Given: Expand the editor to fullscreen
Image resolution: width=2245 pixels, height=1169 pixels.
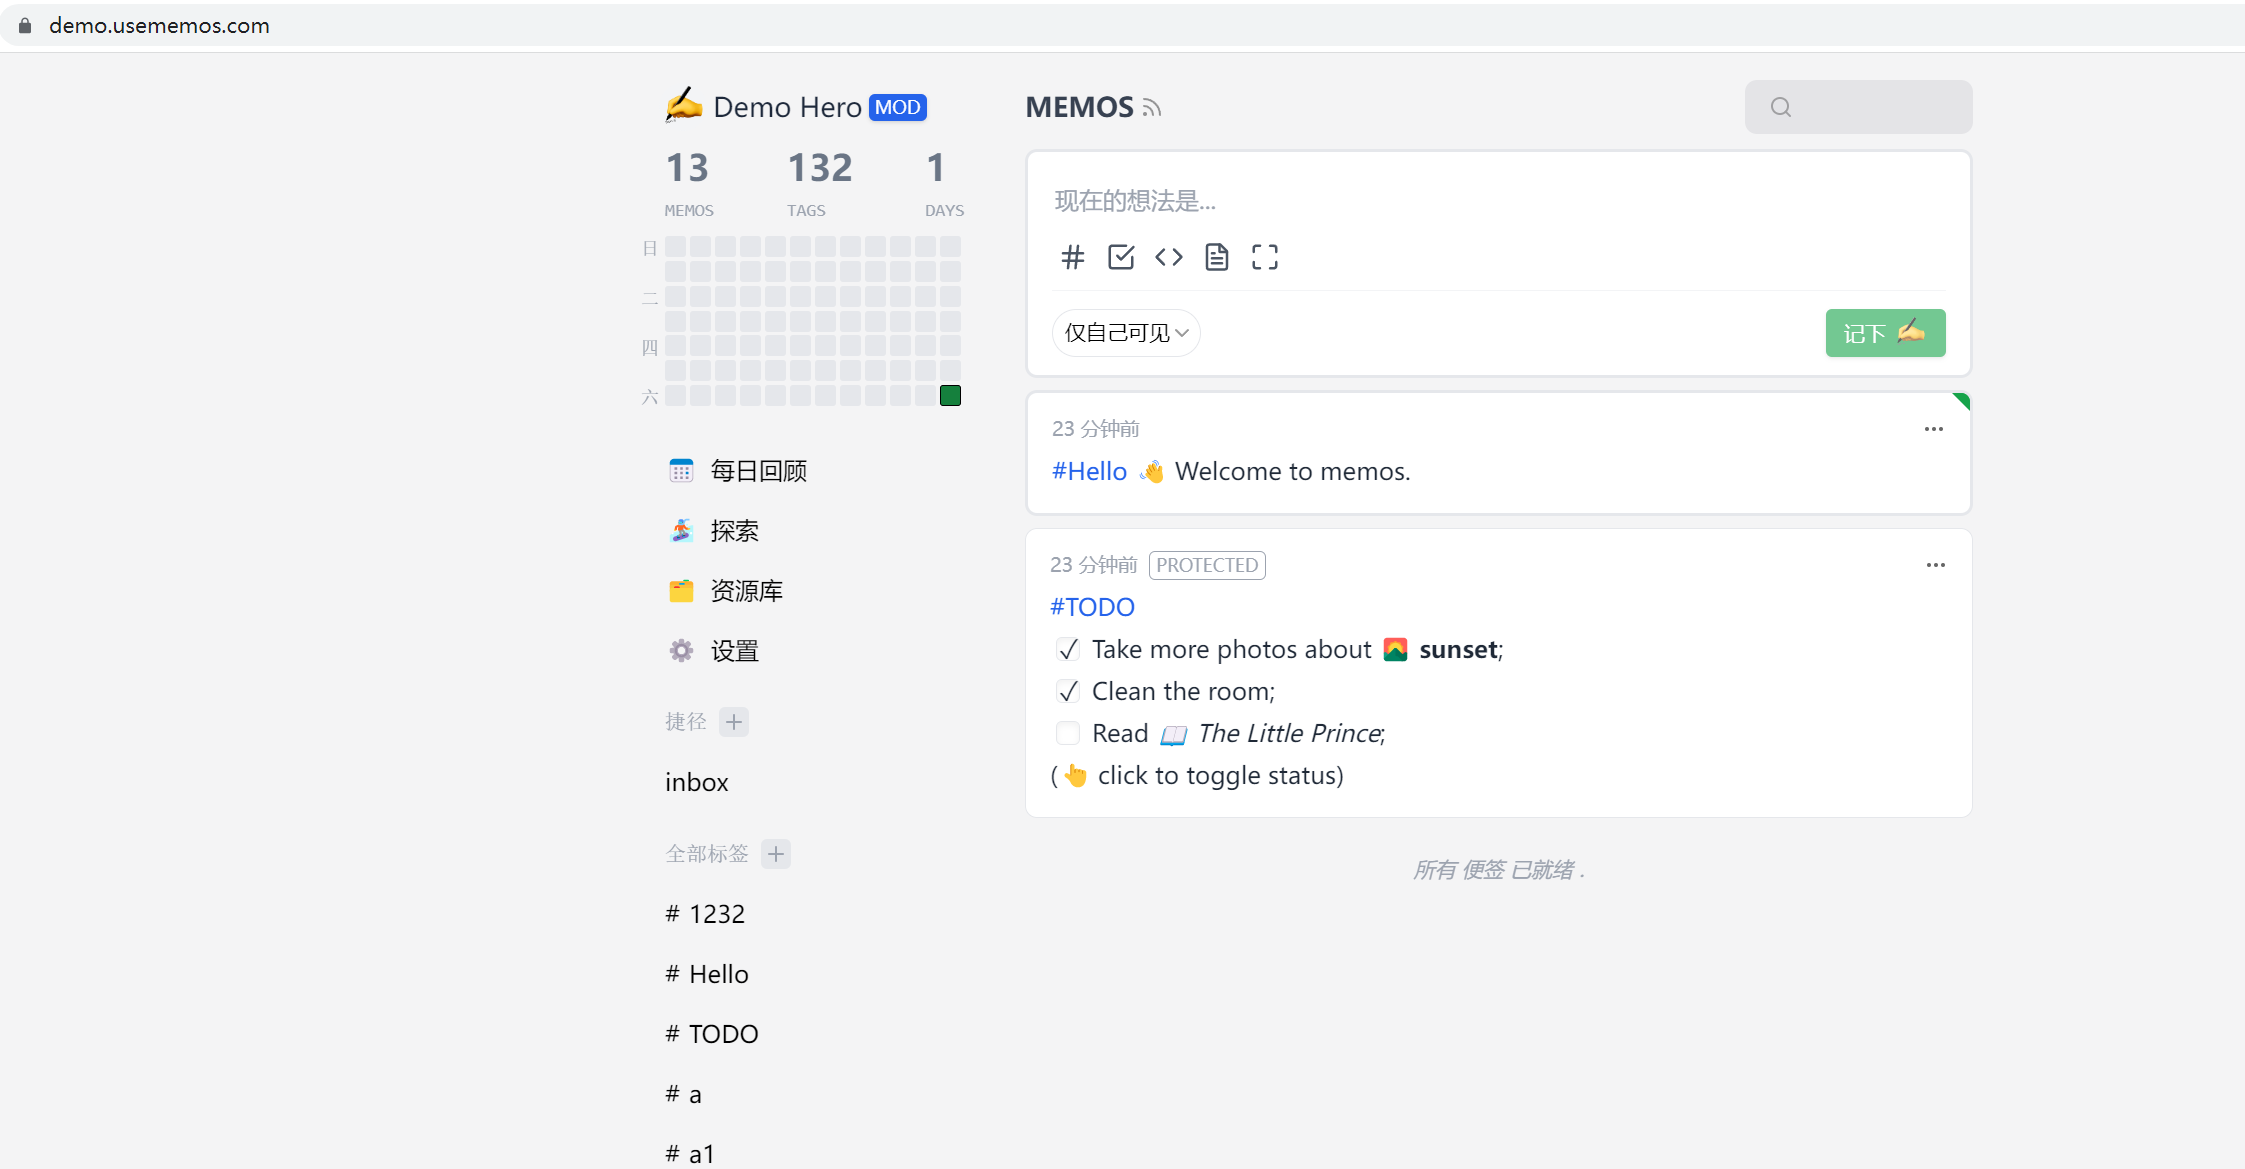Looking at the screenshot, I should coord(1264,257).
